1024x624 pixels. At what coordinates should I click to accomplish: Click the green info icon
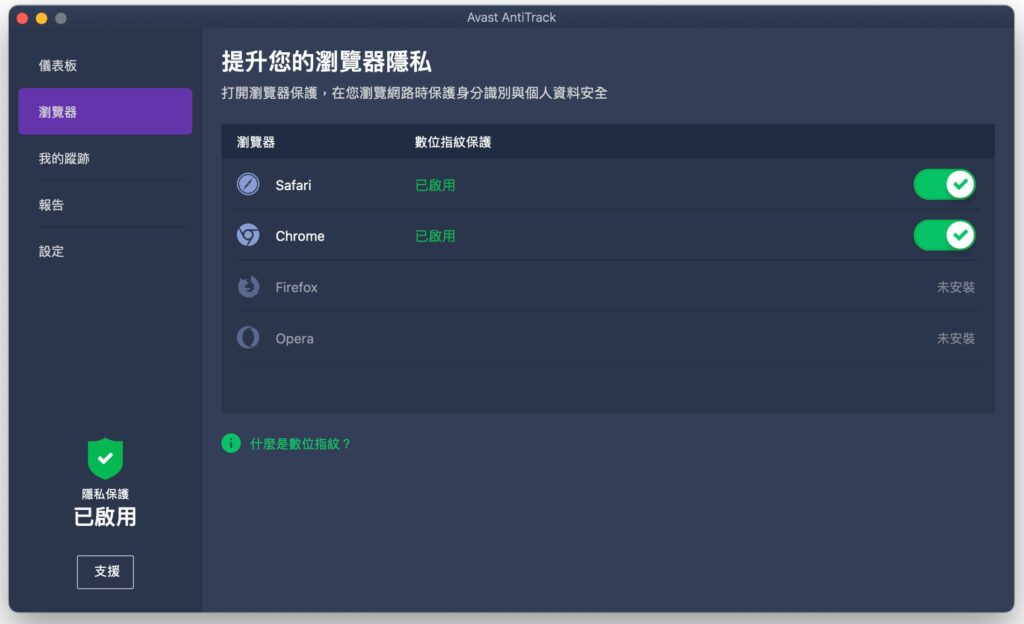(x=231, y=443)
